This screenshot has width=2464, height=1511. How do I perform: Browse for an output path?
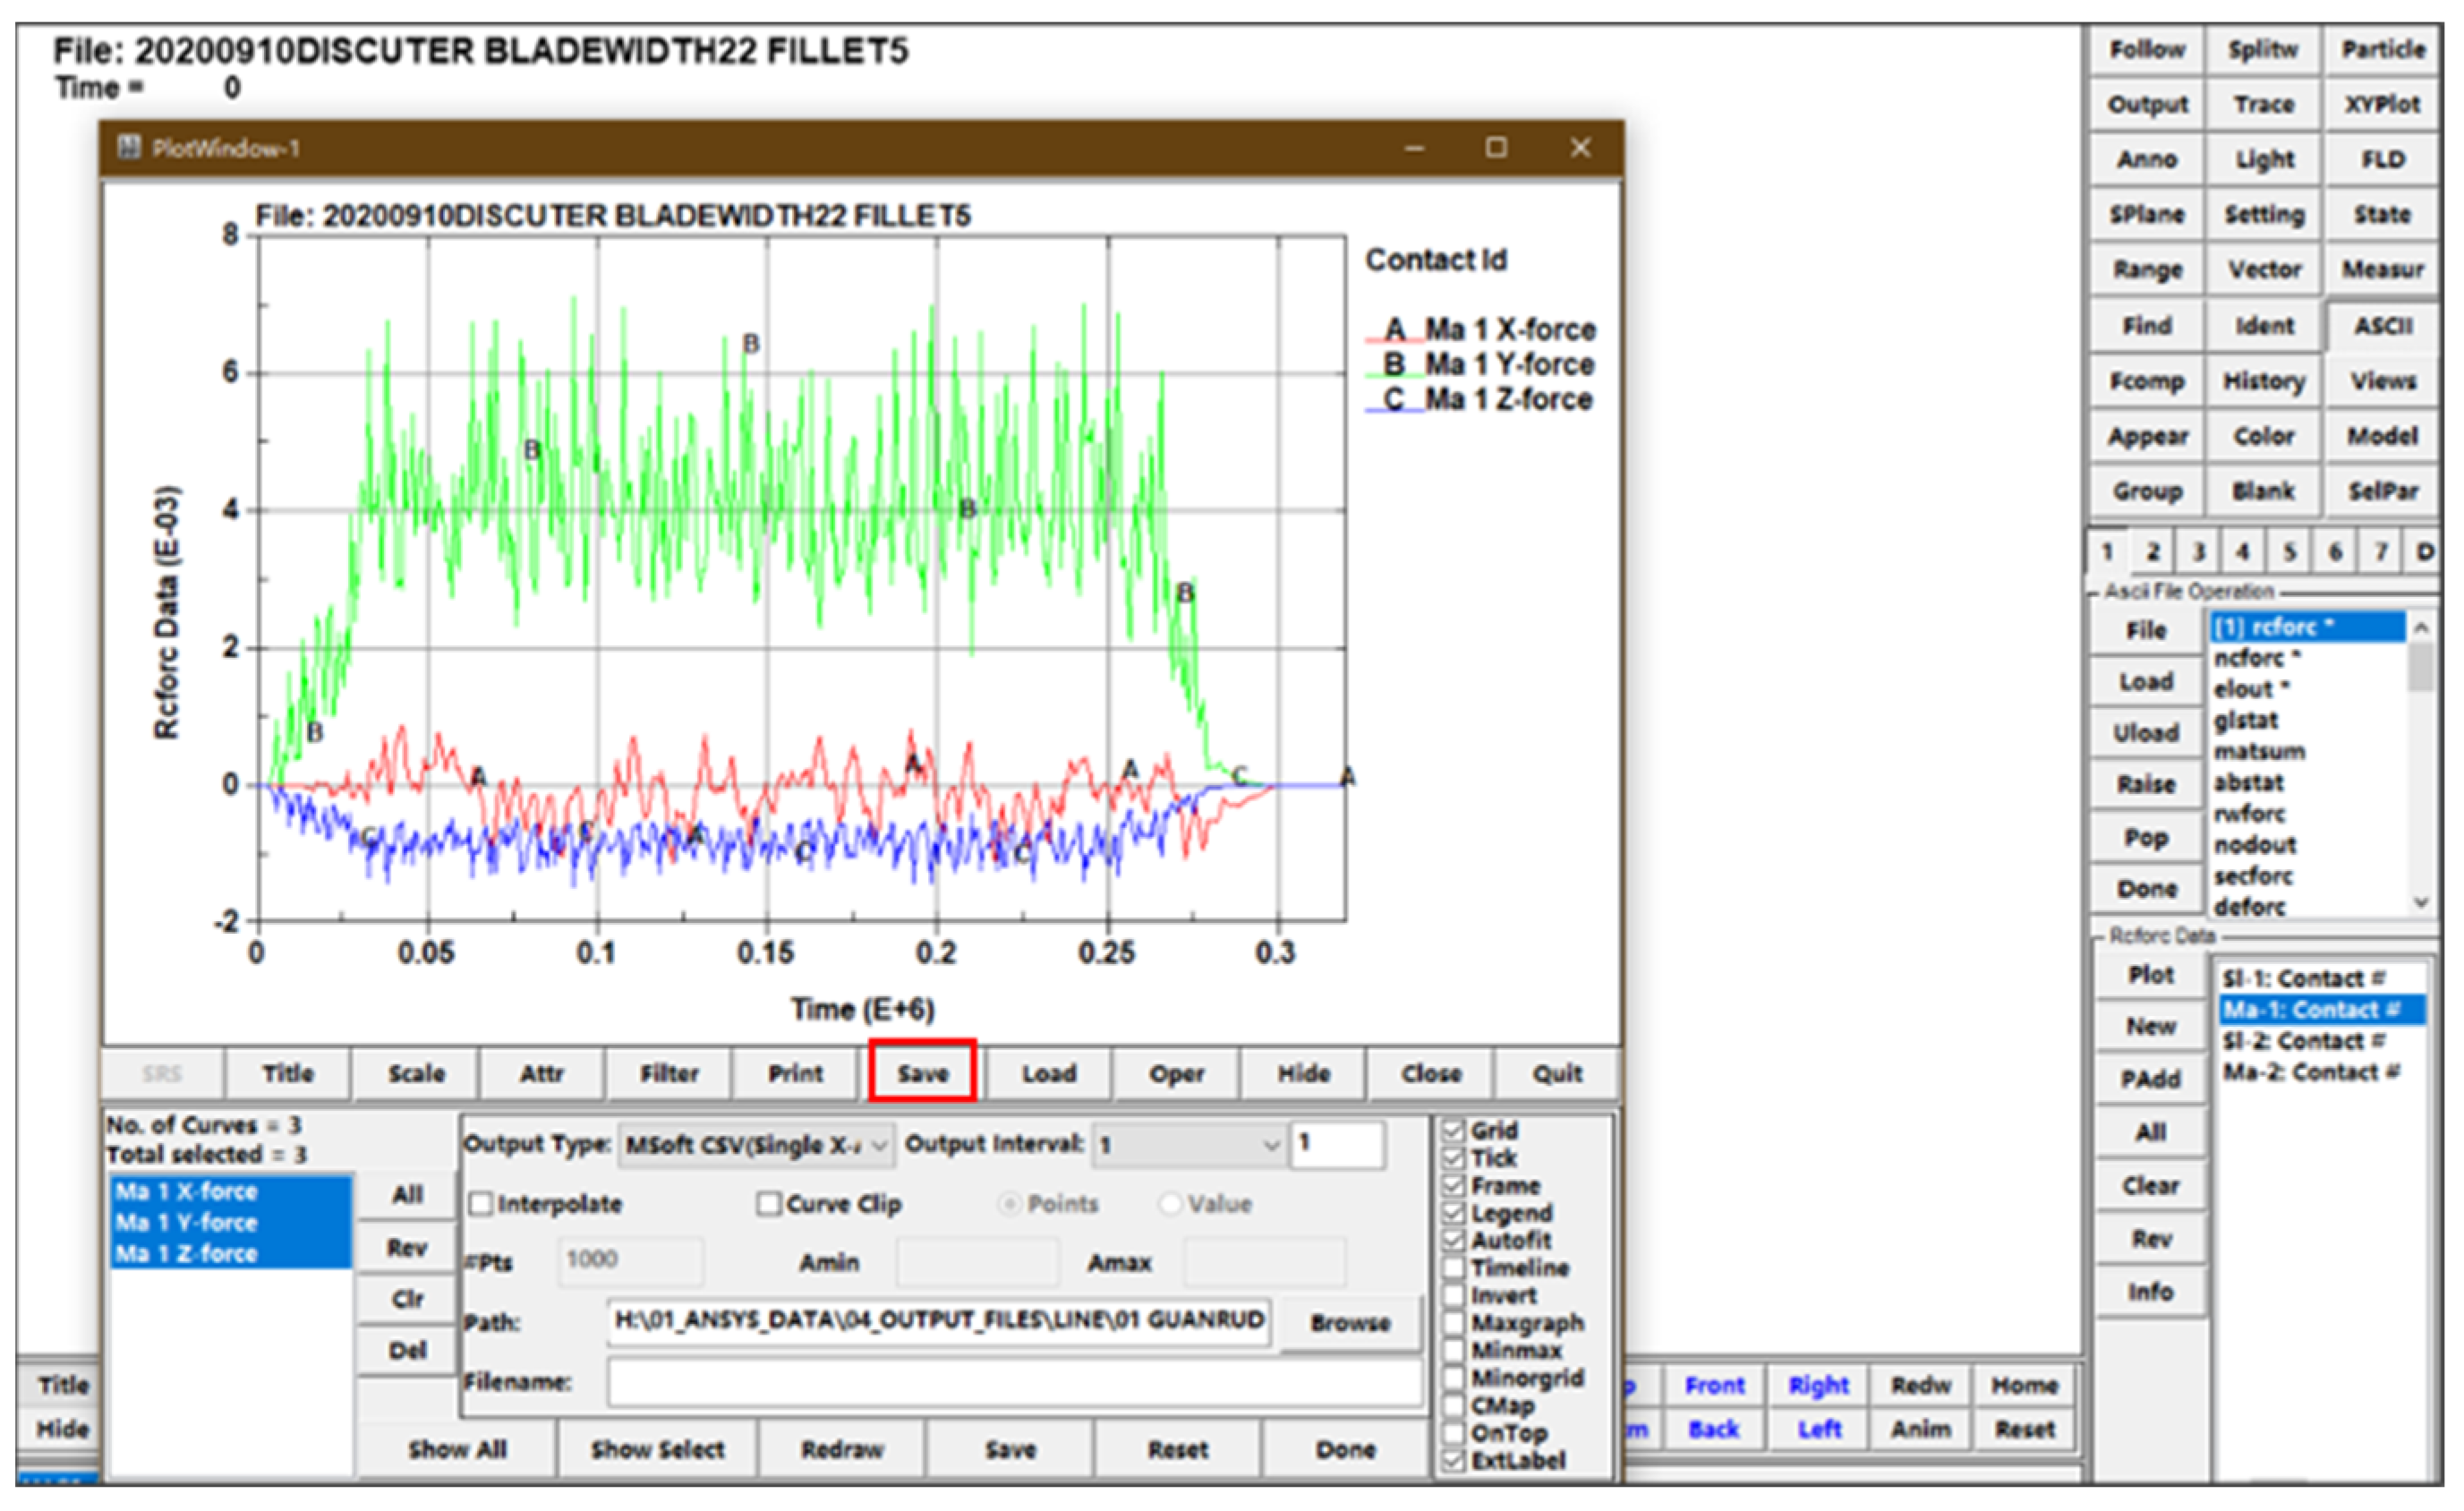tap(1347, 1322)
